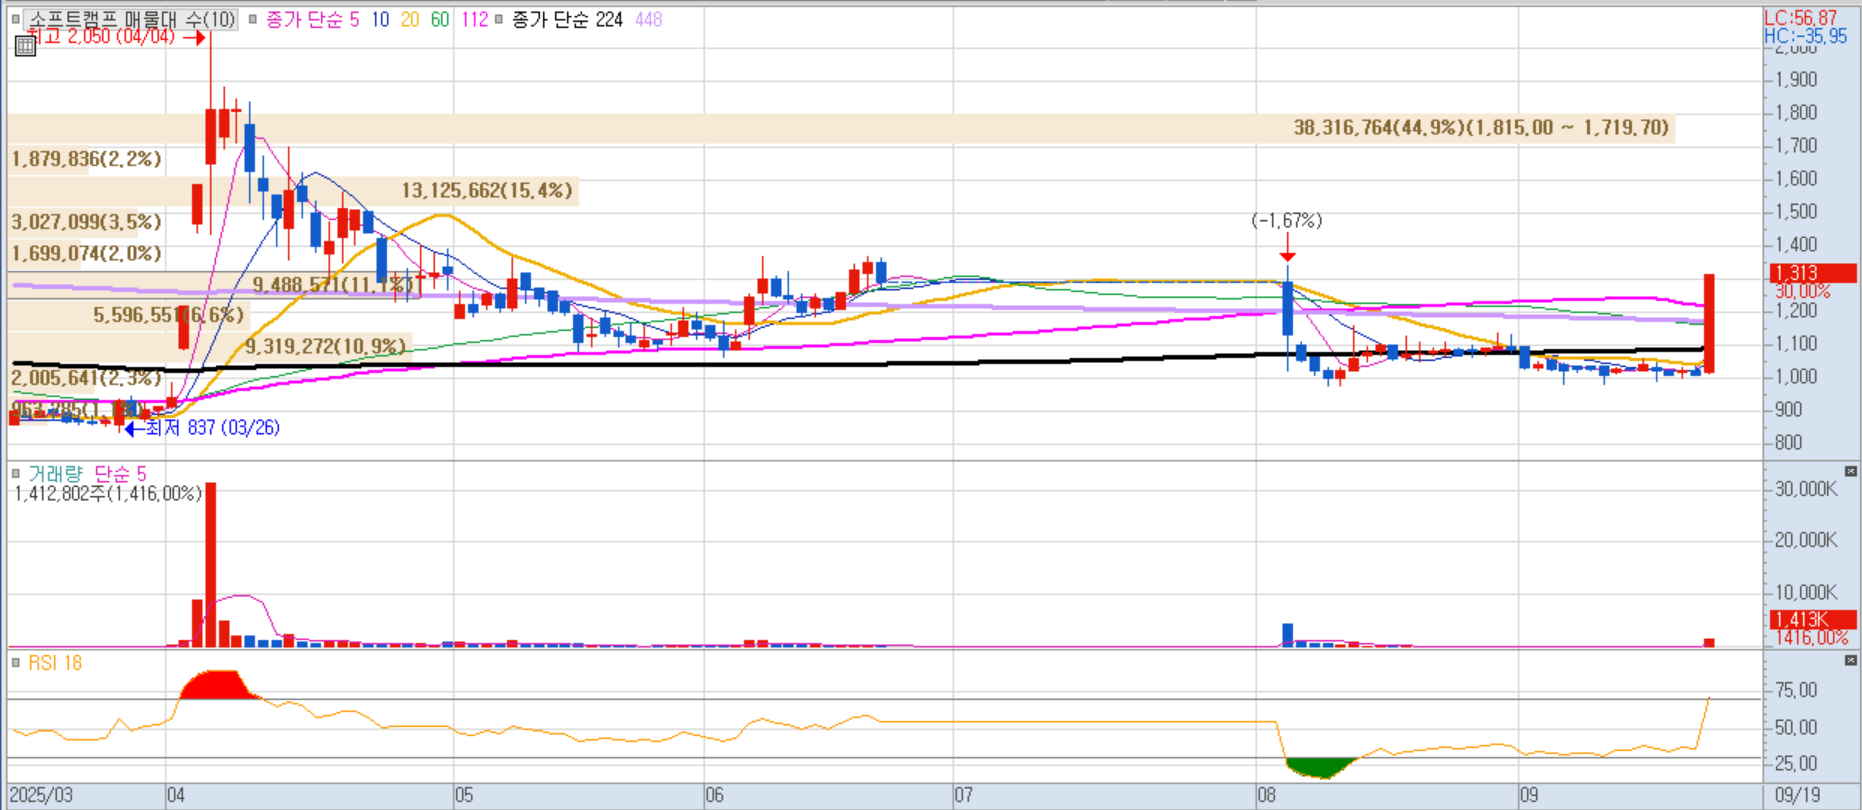Select the 종가 단순 5 moving average label
The width and height of the screenshot is (1862, 810).
coord(312,19)
